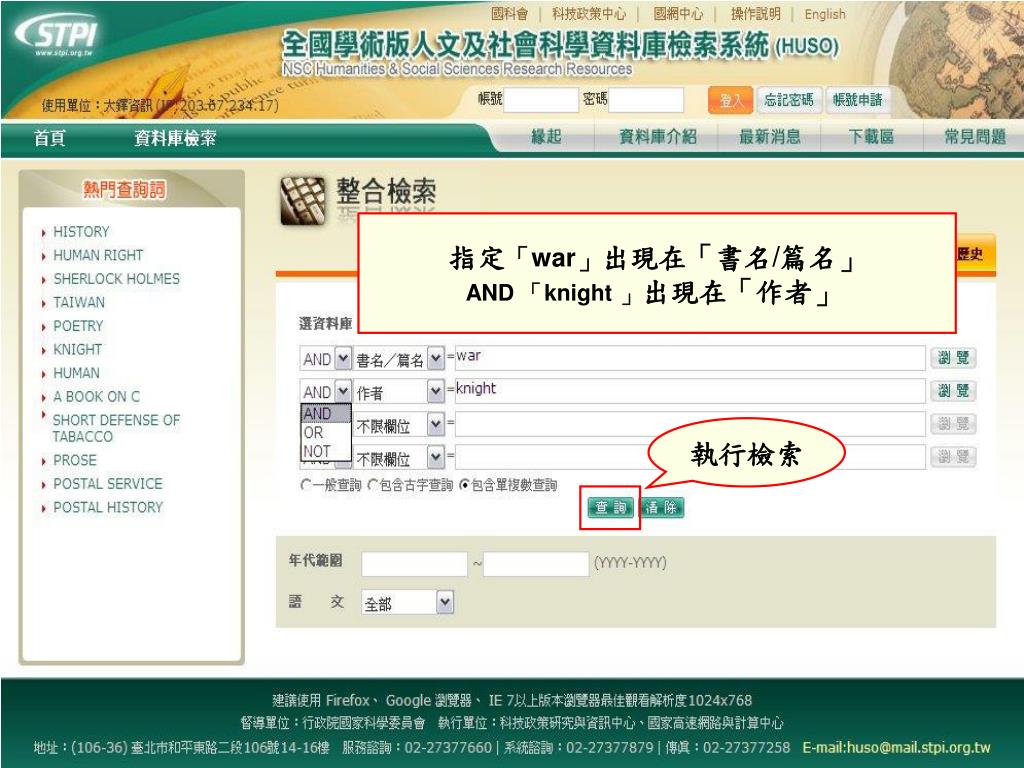Image resolution: width=1024 pixels, height=768 pixels.
Task: Click the end year input field
Action: 536,564
